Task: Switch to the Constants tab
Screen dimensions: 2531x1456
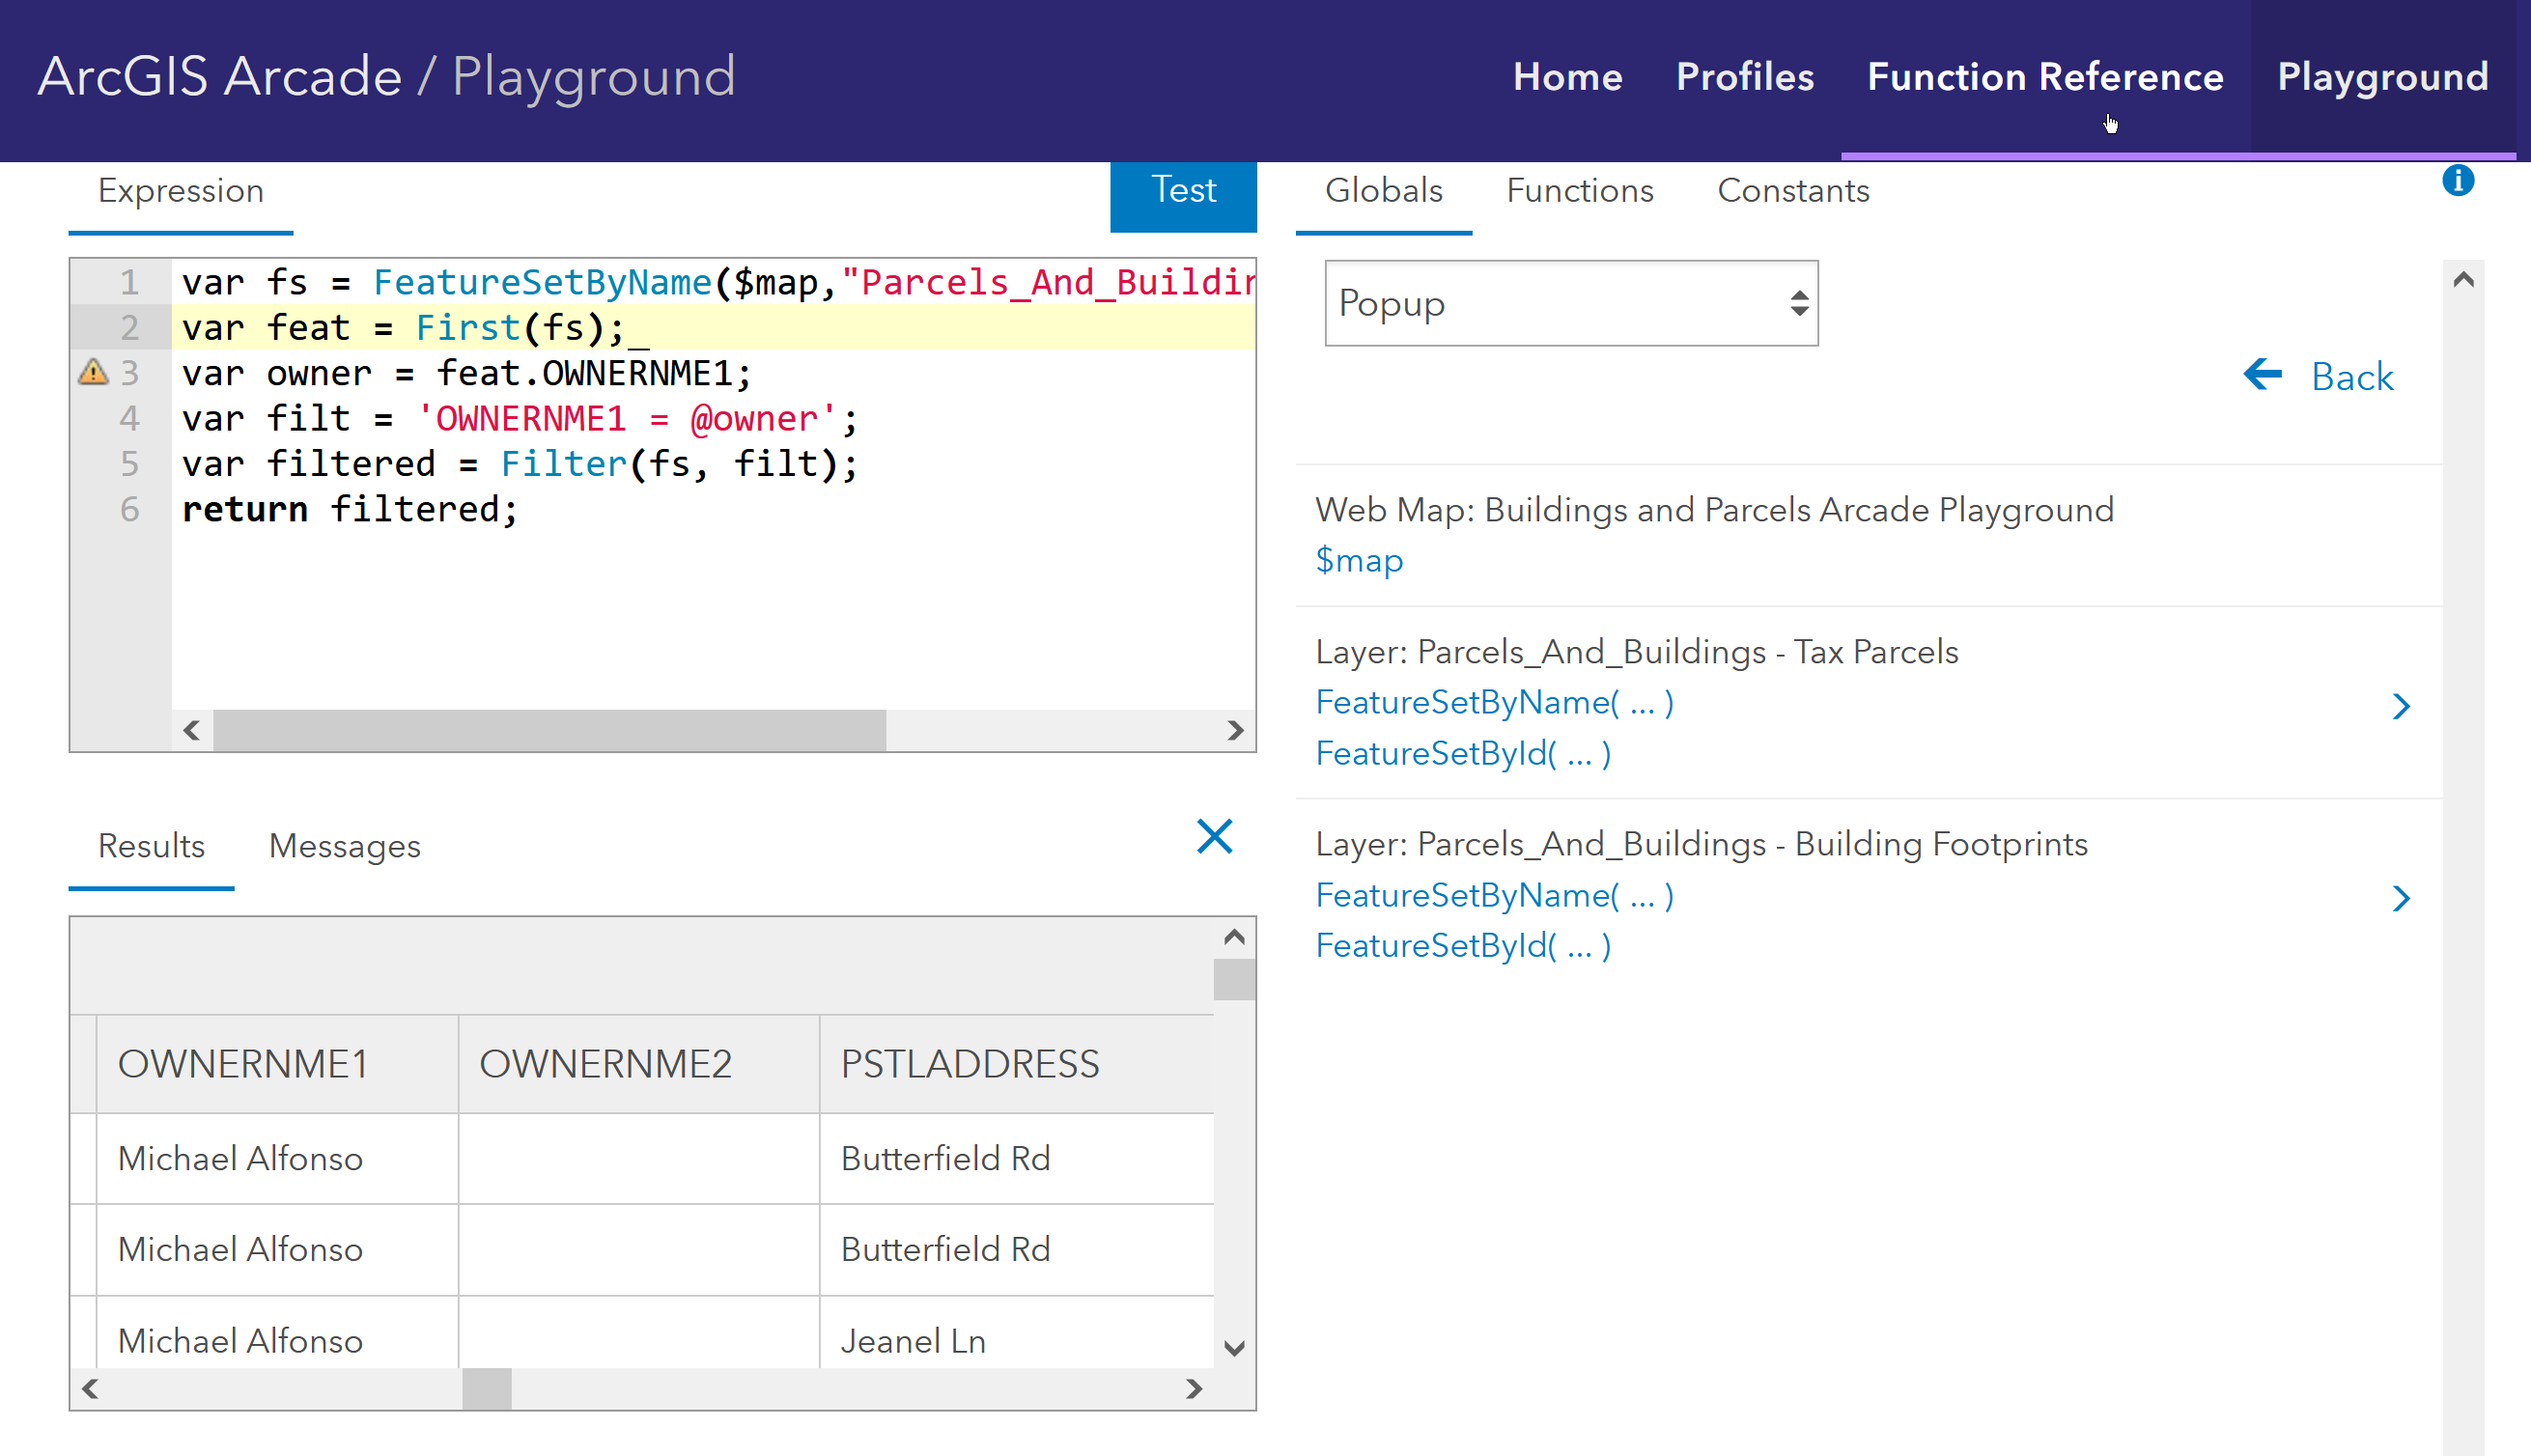Action: (1792, 191)
